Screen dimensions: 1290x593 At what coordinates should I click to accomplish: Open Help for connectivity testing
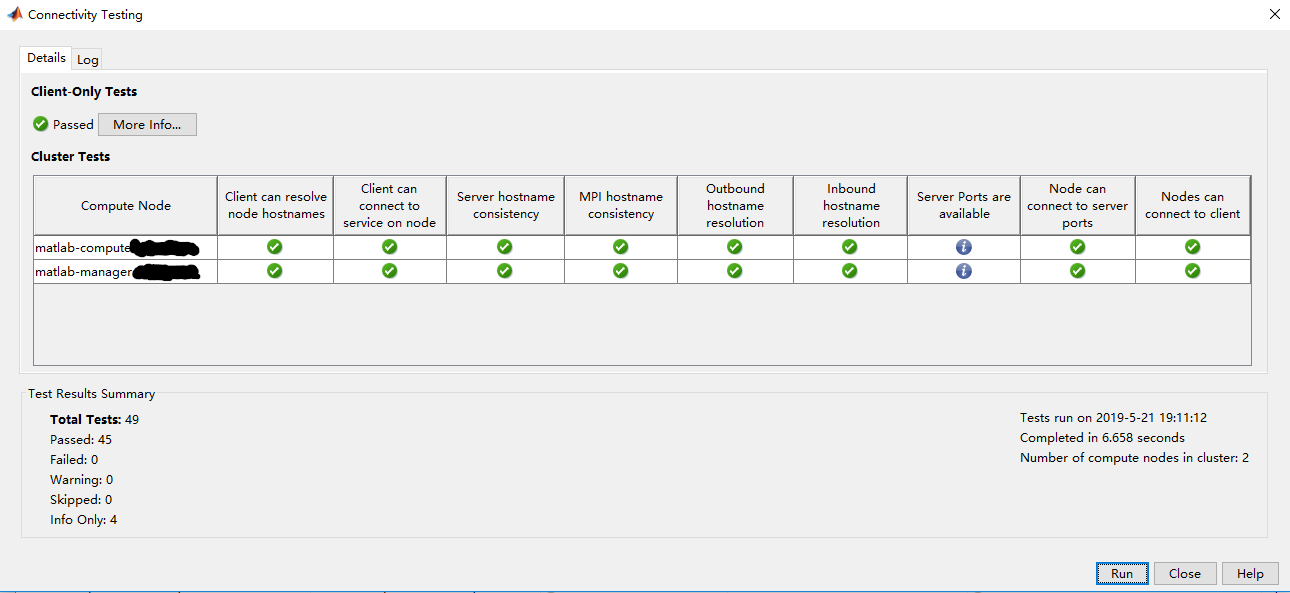[x=1250, y=573]
